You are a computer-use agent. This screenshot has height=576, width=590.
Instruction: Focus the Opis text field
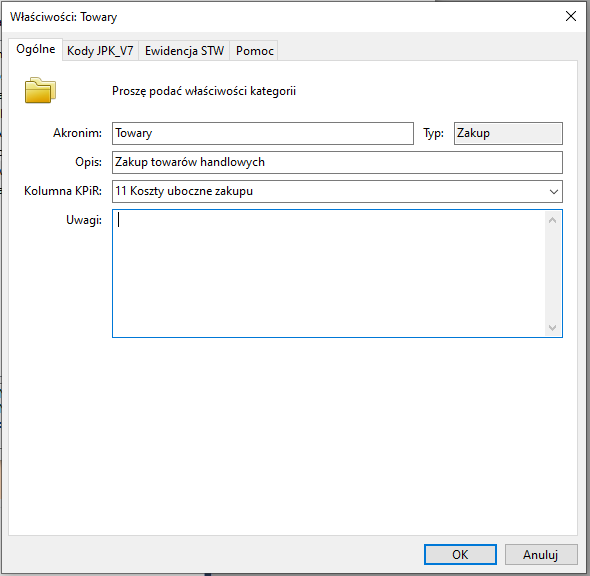pos(337,162)
